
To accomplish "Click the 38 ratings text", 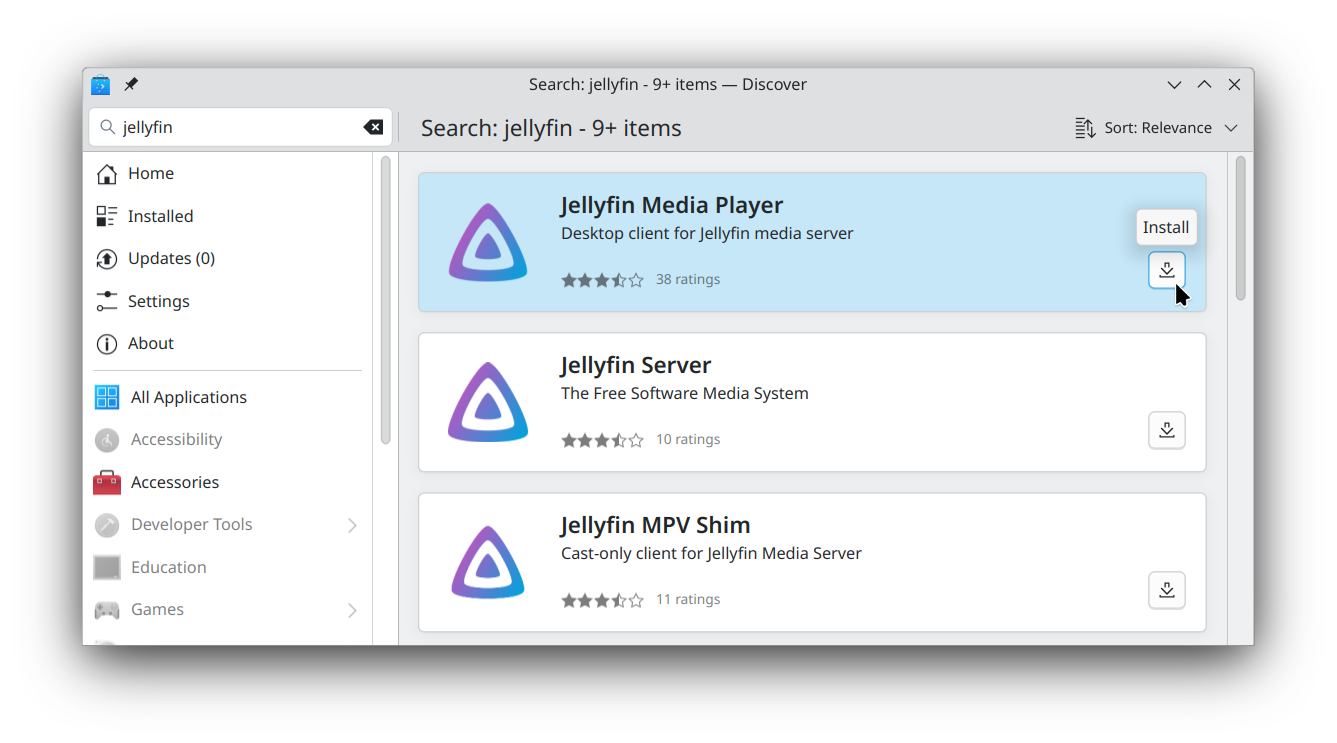I will pyautogui.click(x=688, y=279).
